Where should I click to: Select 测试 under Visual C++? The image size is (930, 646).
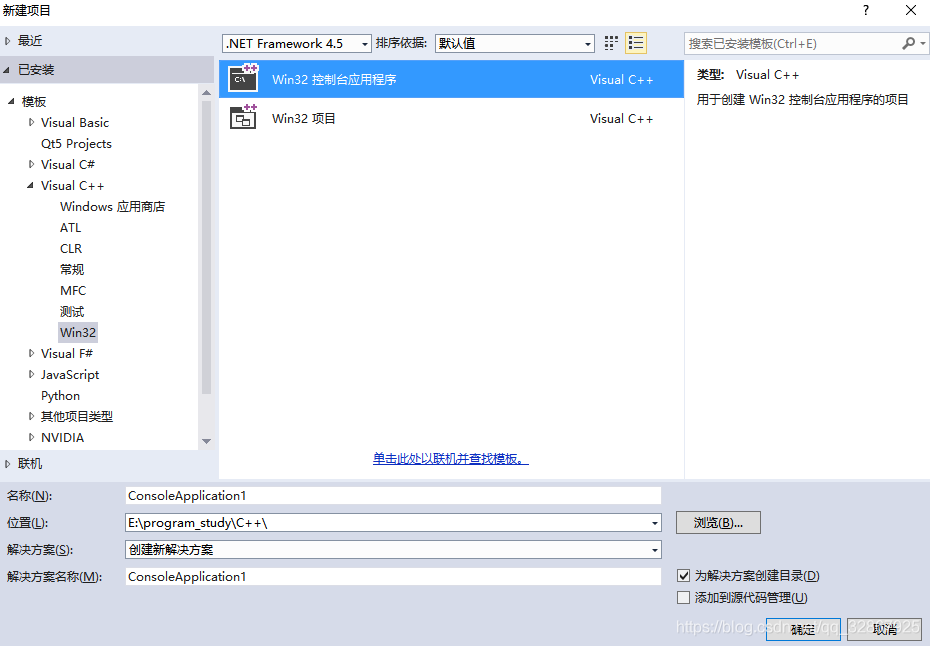72,311
